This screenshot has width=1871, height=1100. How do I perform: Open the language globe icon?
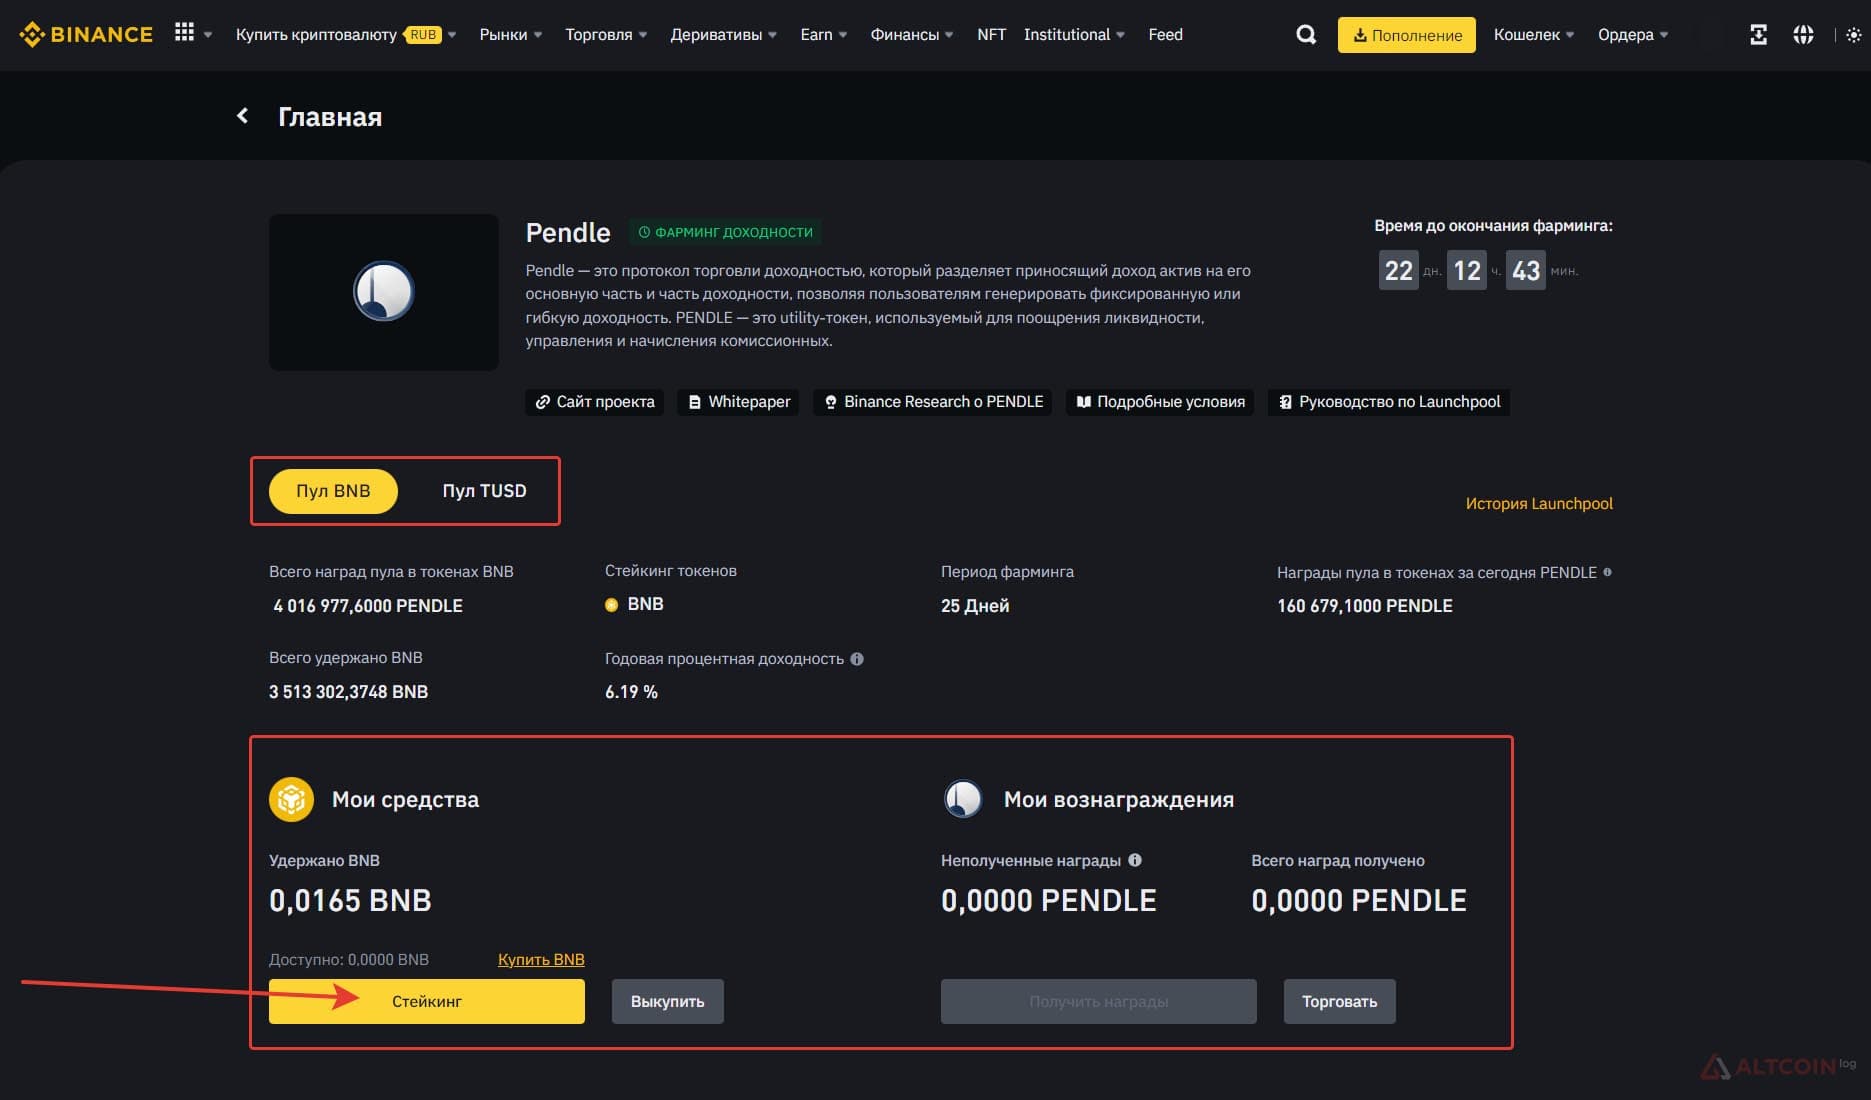click(1803, 35)
